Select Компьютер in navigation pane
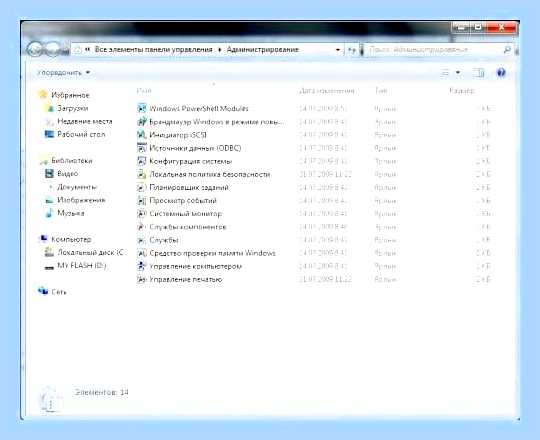 pyautogui.click(x=71, y=239)
